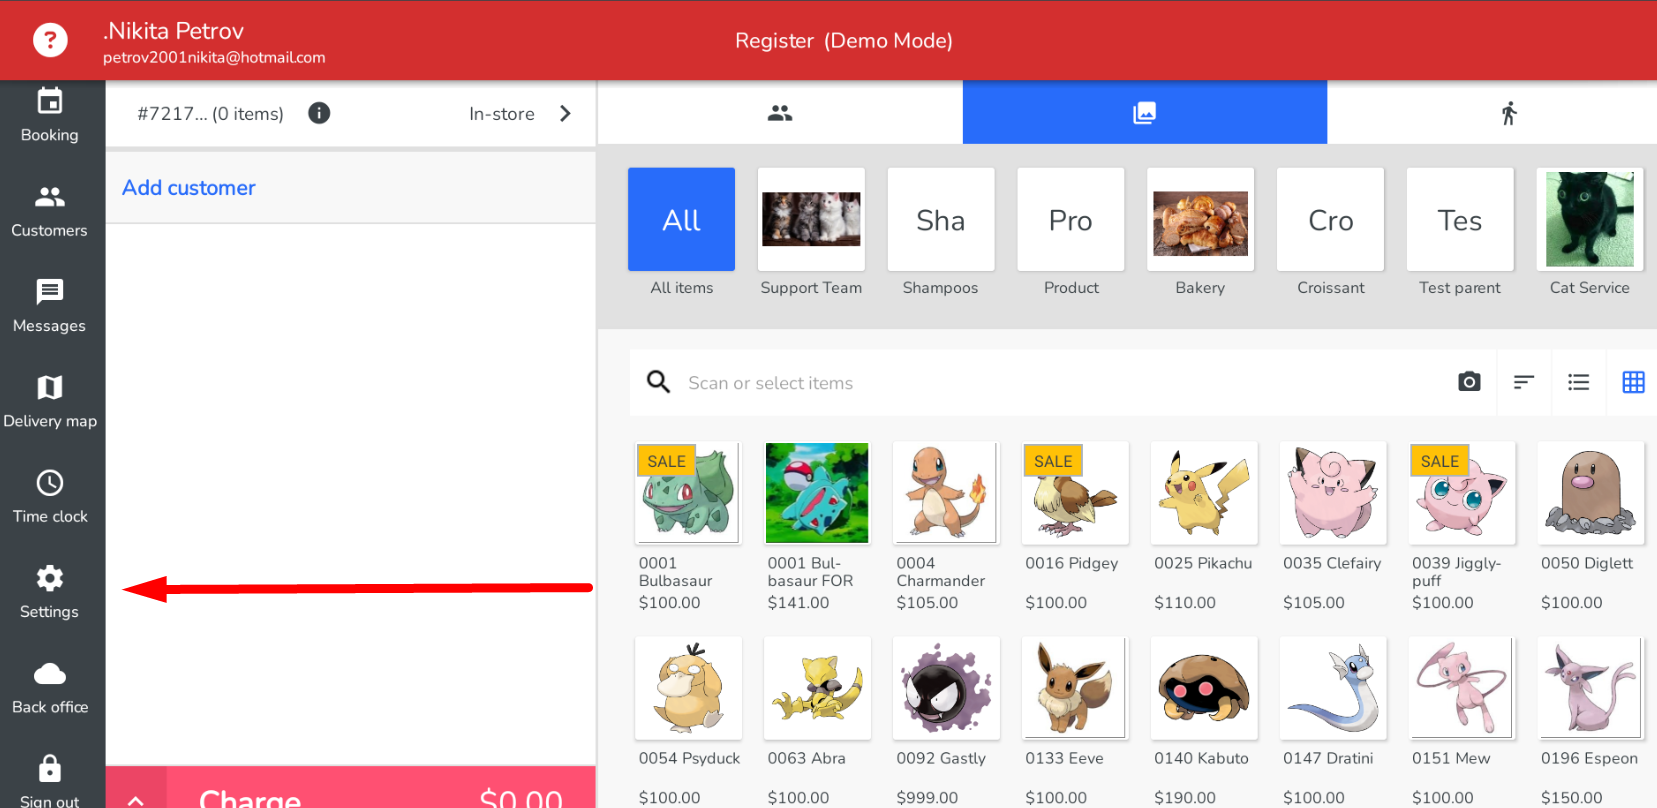Open Messages from the sidebar

point(50,306)
